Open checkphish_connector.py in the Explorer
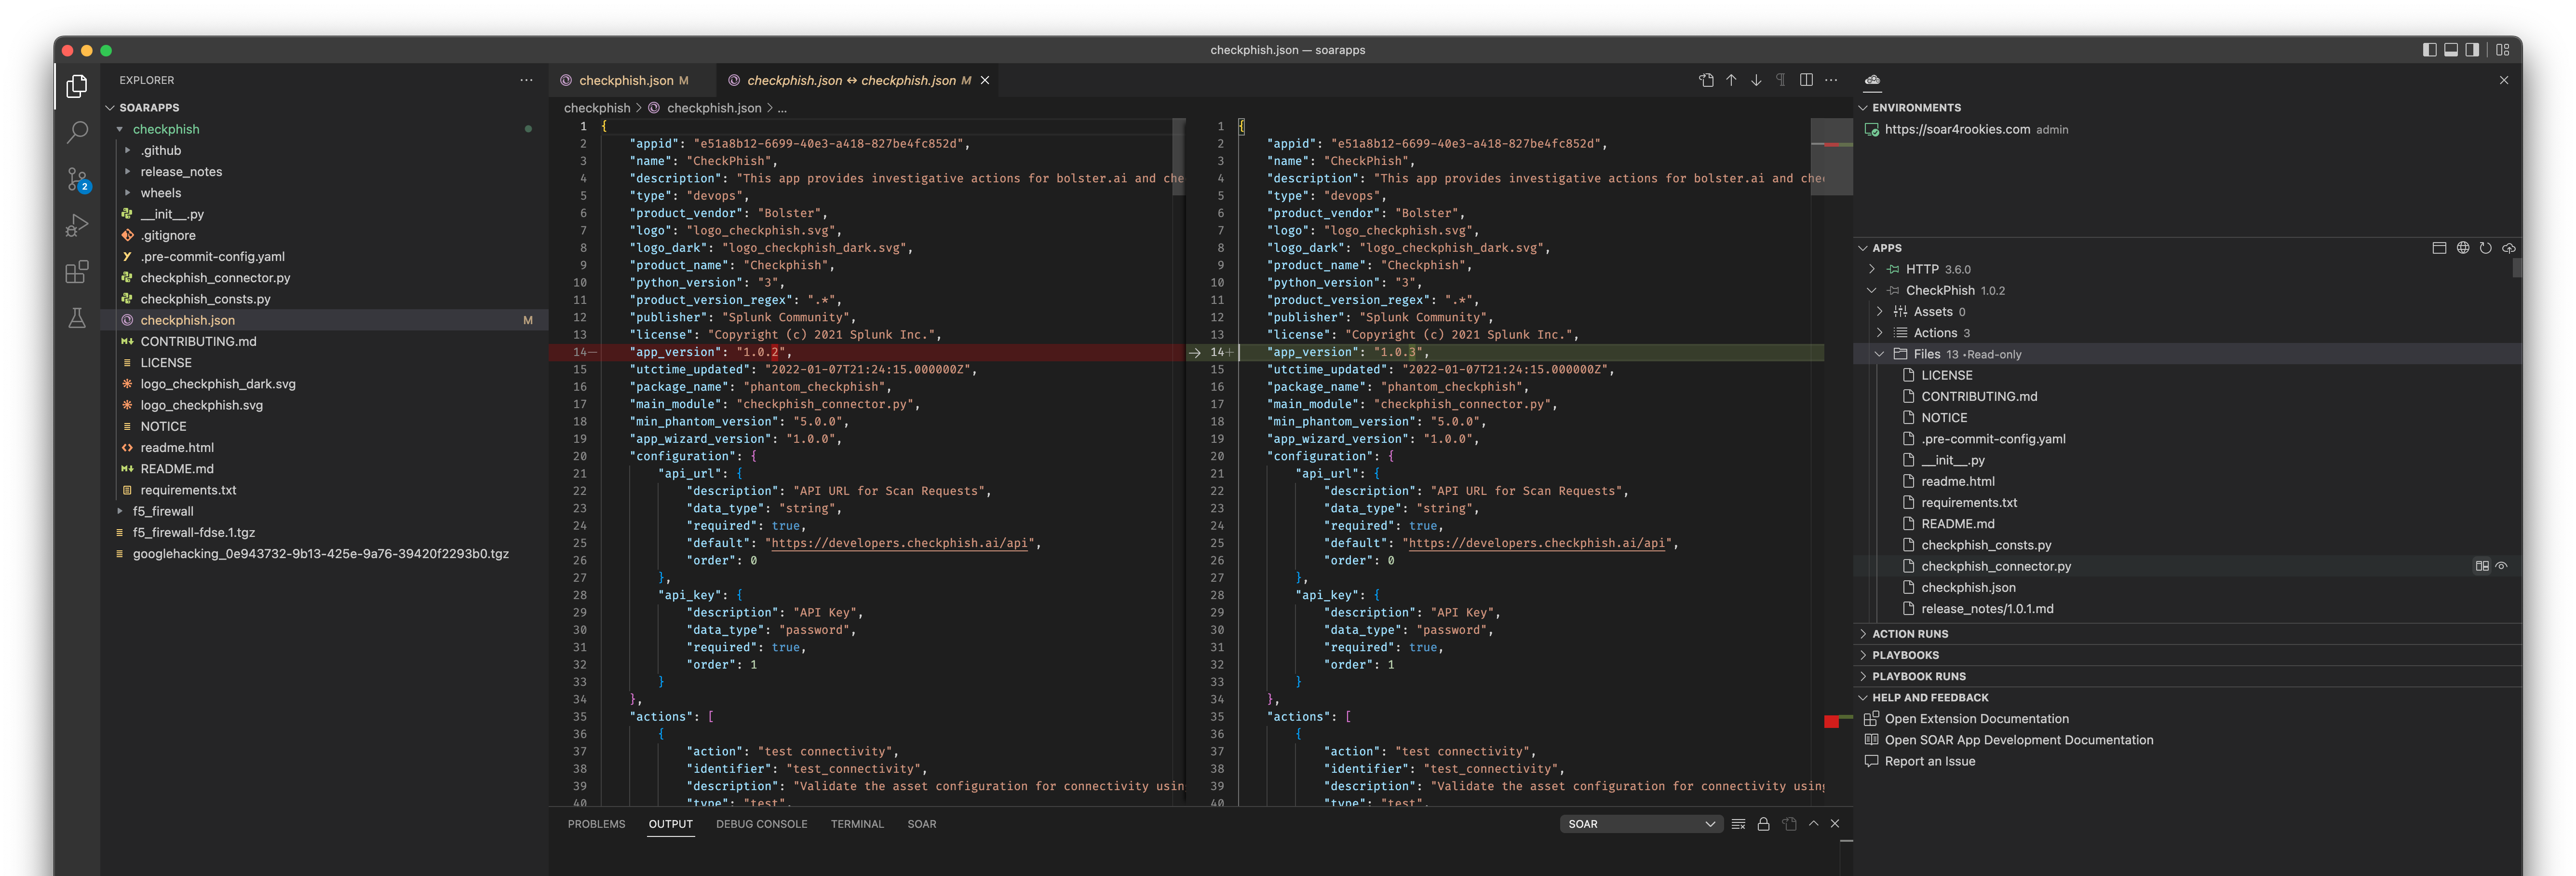Screen dimensions: 2576x876 point(215,278)
